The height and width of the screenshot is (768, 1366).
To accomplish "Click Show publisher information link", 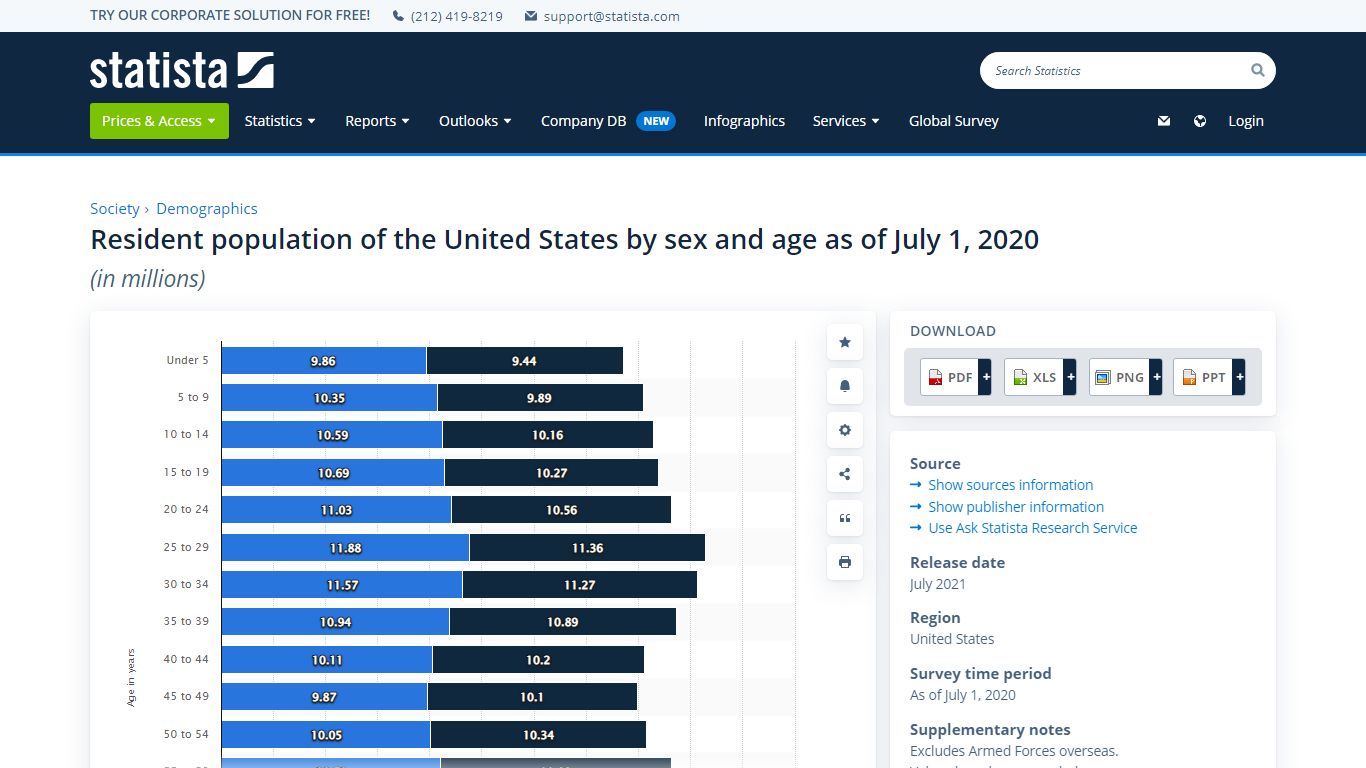I will click(1016, 507).
